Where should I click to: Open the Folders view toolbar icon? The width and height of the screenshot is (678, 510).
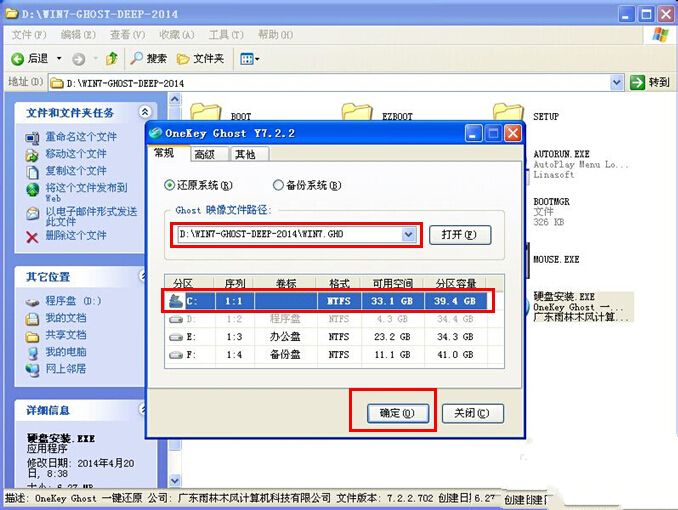pyautogui.click(x=183, y=59)
